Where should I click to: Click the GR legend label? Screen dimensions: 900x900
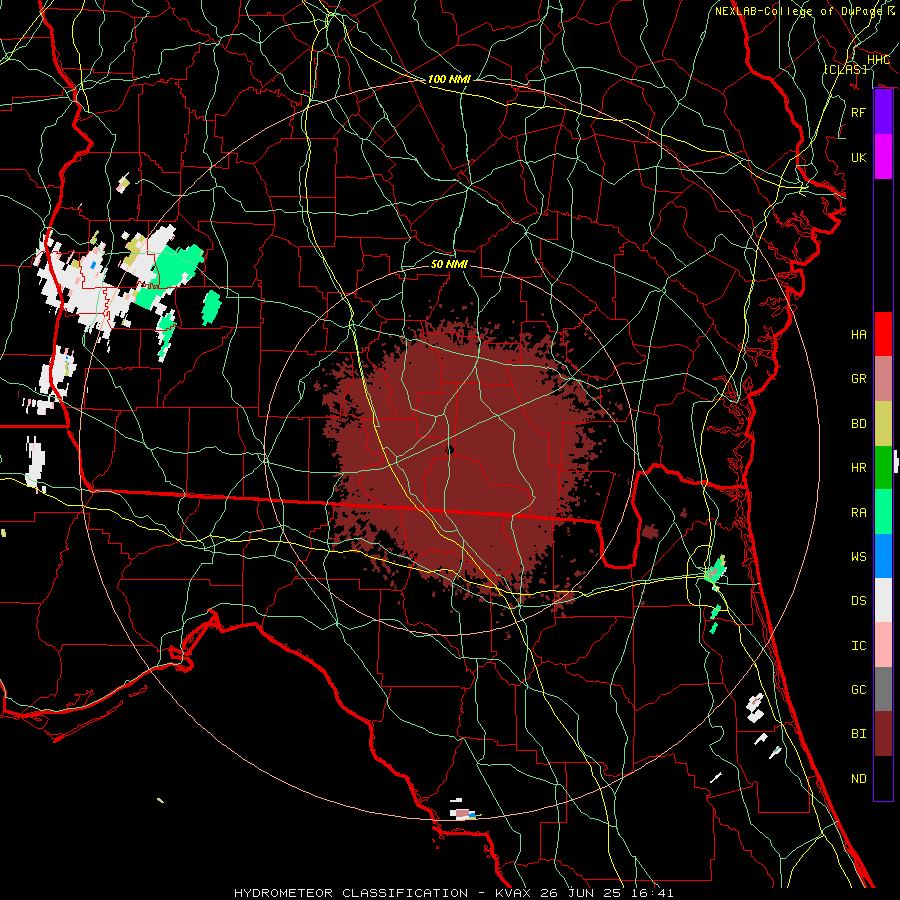pyautogui.click(x=859, y=379)
